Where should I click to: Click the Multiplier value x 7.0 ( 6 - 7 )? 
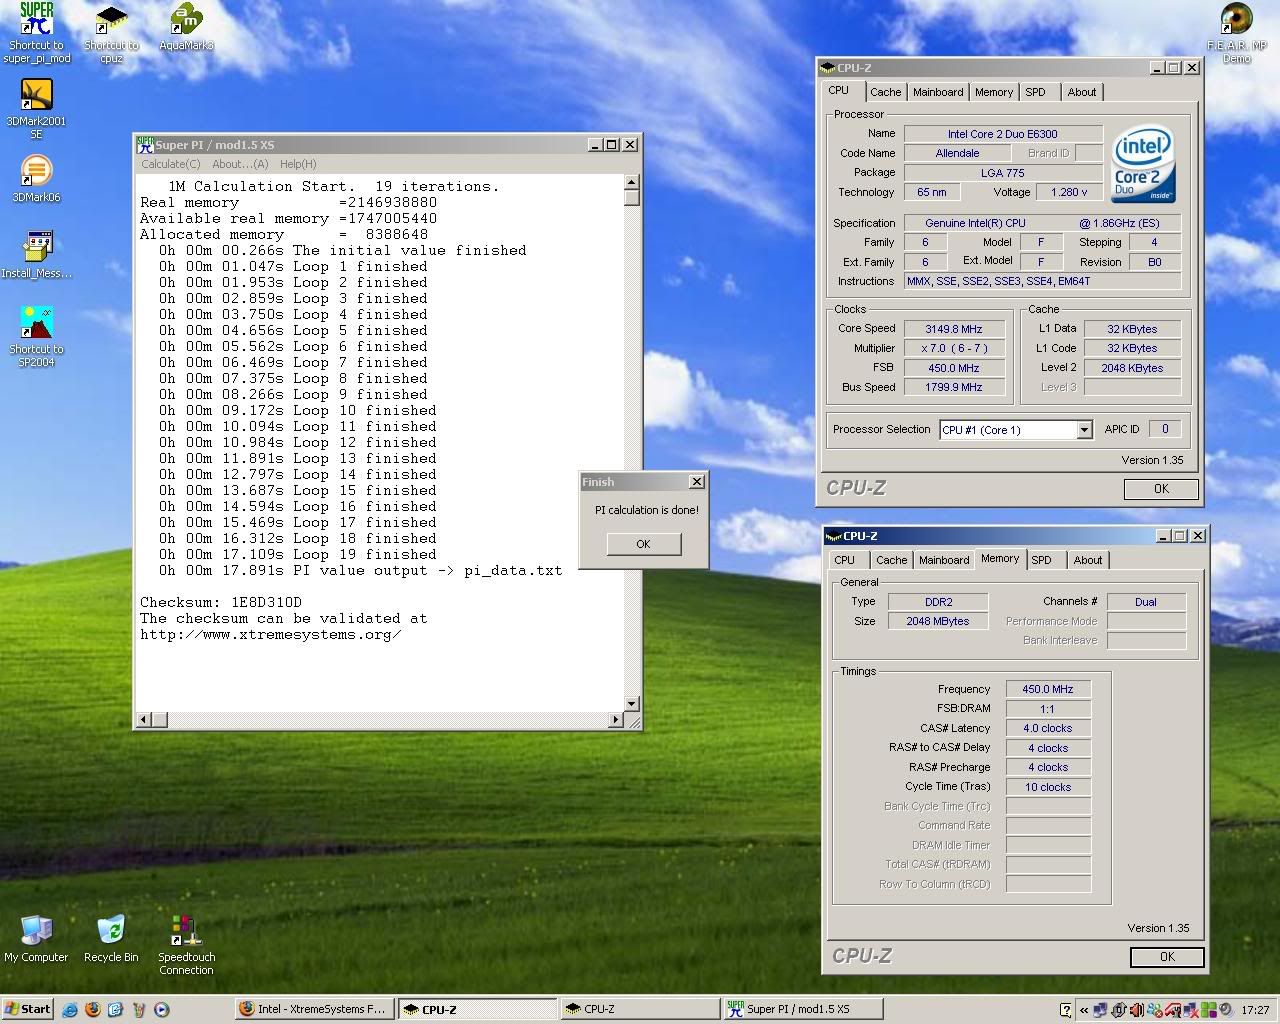click(954, 348)
